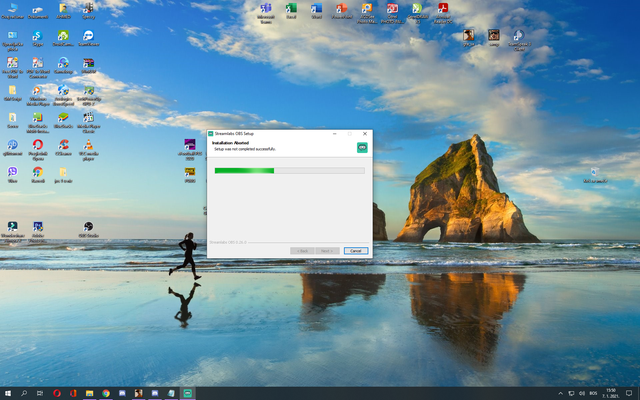Open the PowerPoint desktop shortcut
The image size is (640, 400).
click(x=342, y=11)
